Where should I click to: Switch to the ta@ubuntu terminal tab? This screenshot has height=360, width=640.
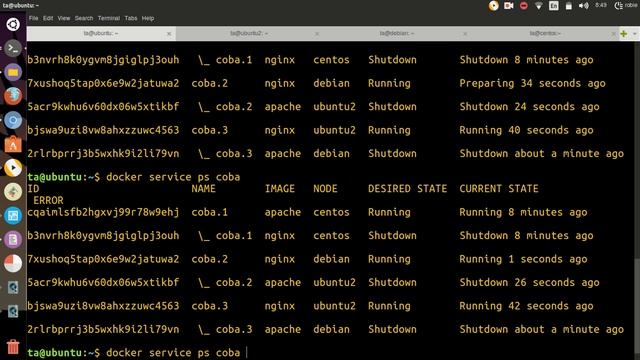(101, 33)
